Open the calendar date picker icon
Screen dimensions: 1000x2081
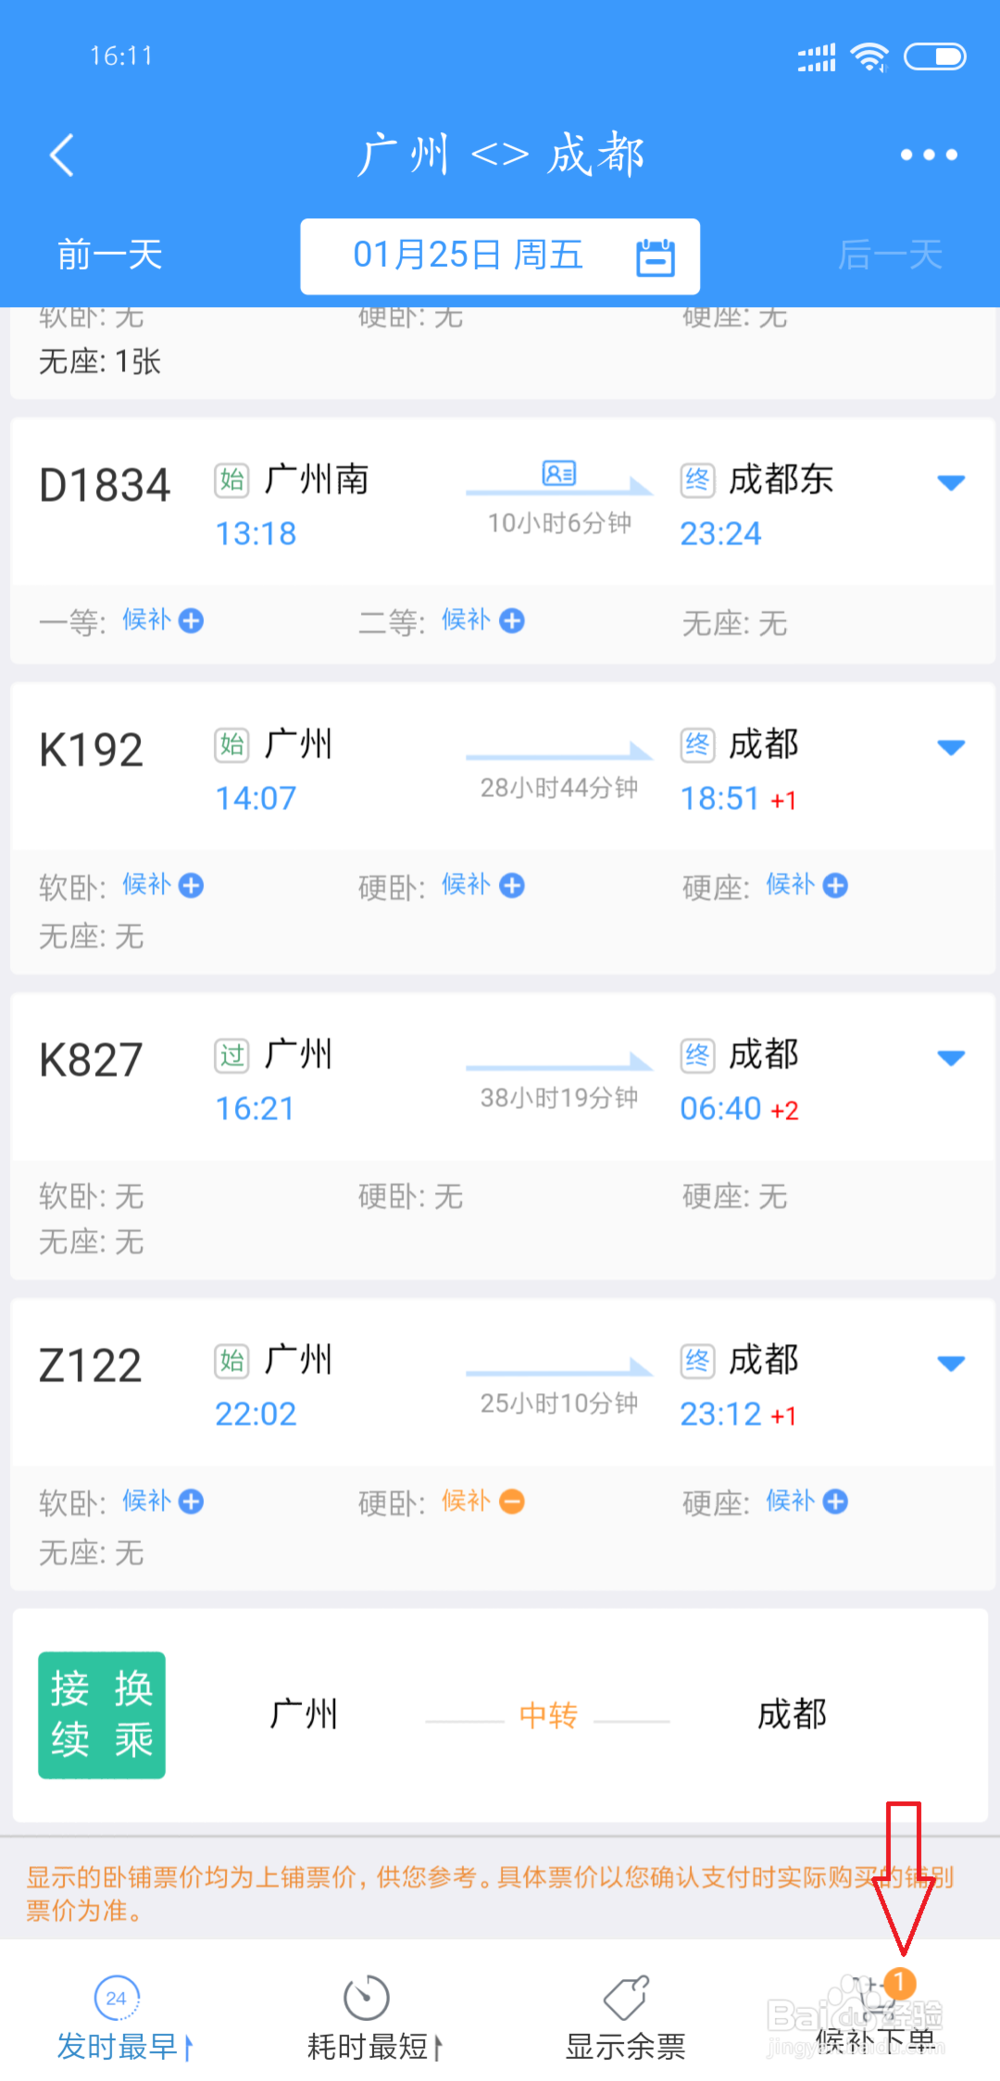click(656, 257)
